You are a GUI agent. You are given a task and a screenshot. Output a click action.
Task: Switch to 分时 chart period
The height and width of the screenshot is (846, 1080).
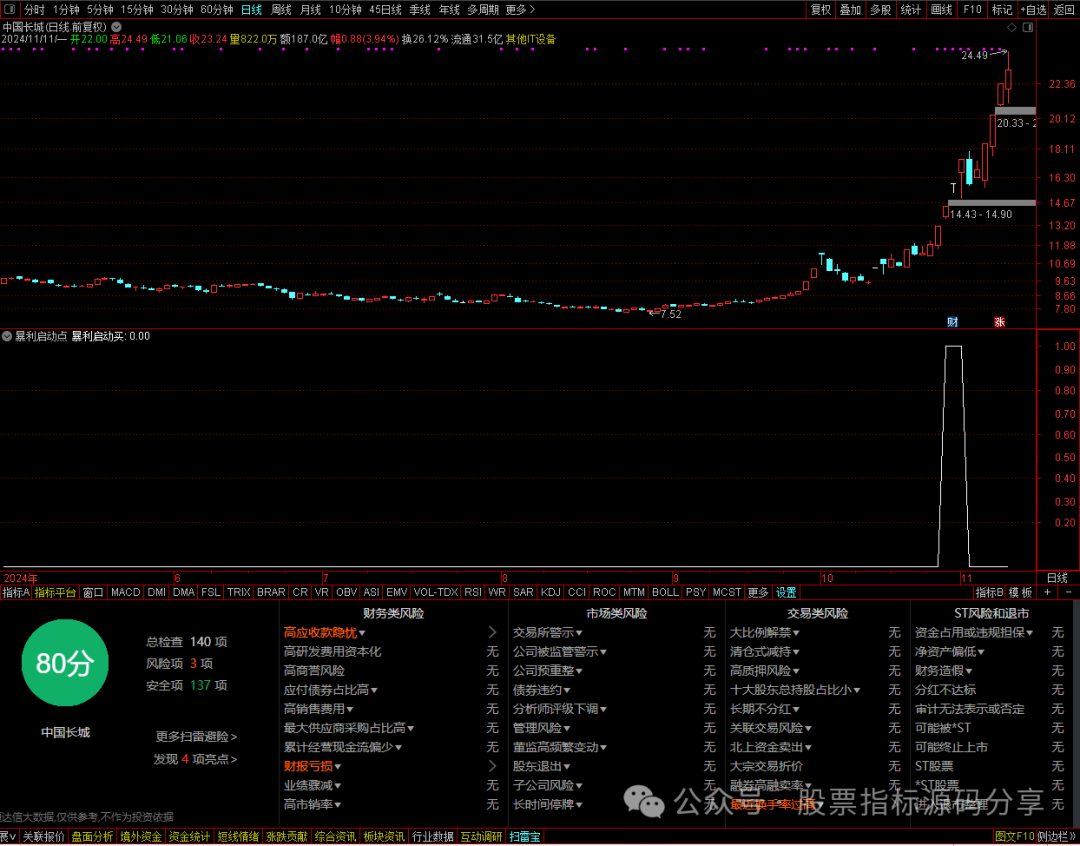34,10
